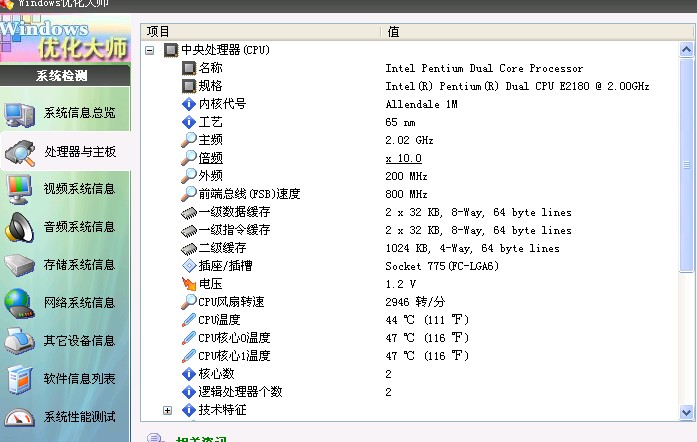Collapse the 中央处理器(CPU) tree node
Image resolution: width=697 pixels, height=442 pixels.
coord(150,50)
